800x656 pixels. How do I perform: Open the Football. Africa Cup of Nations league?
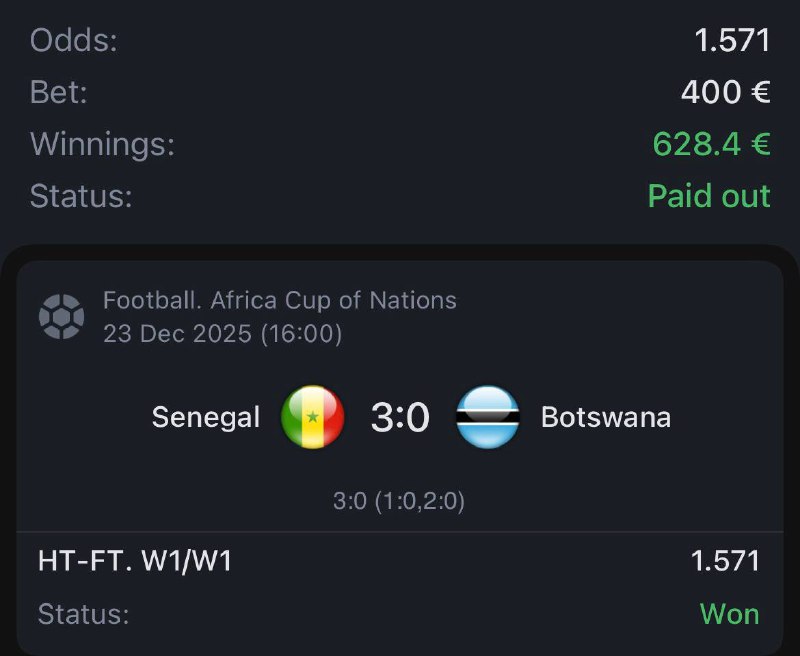click(280, 300)
